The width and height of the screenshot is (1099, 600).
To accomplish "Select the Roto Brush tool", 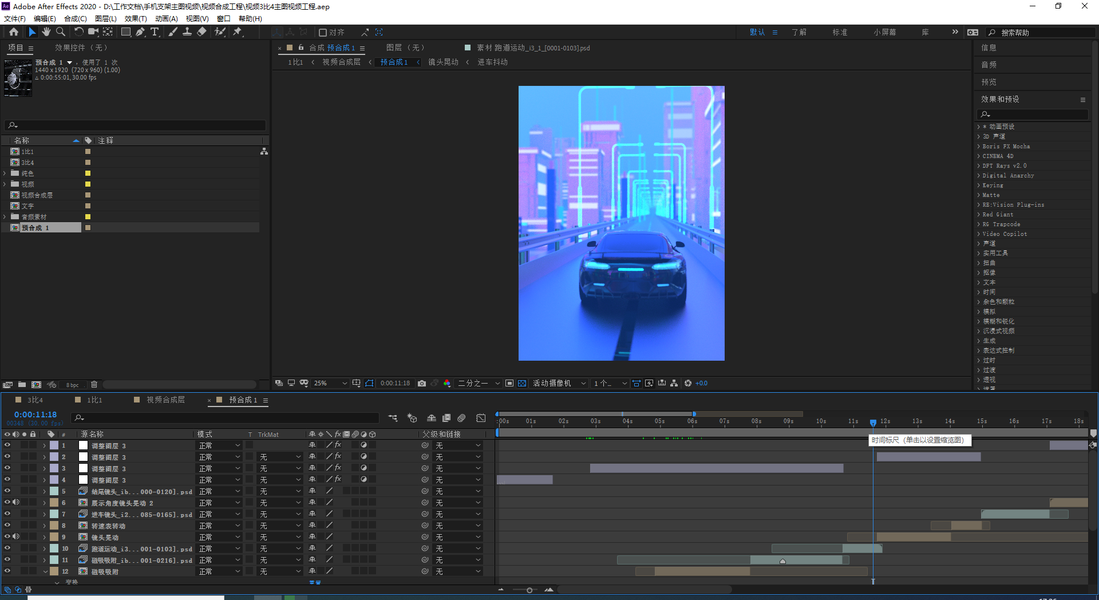I will tap(220, 32).
